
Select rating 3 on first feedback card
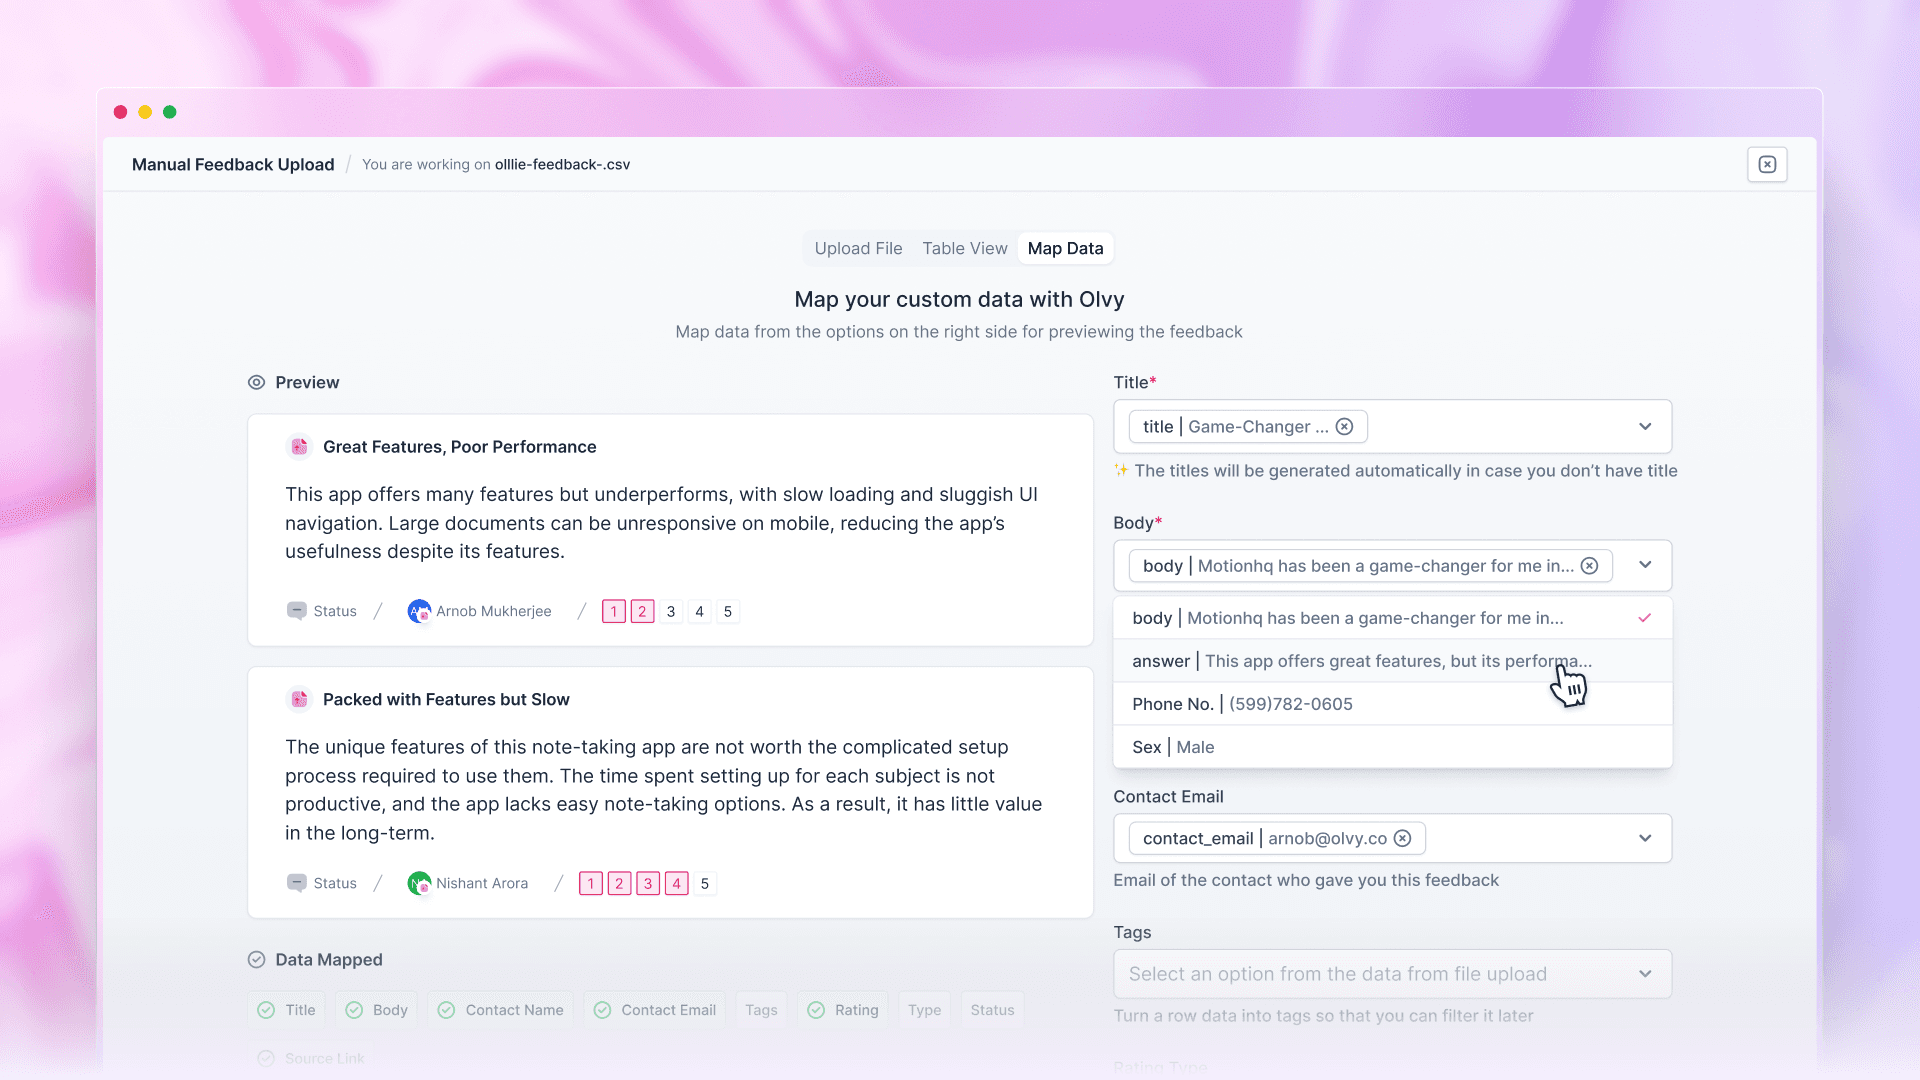point(671,611)
